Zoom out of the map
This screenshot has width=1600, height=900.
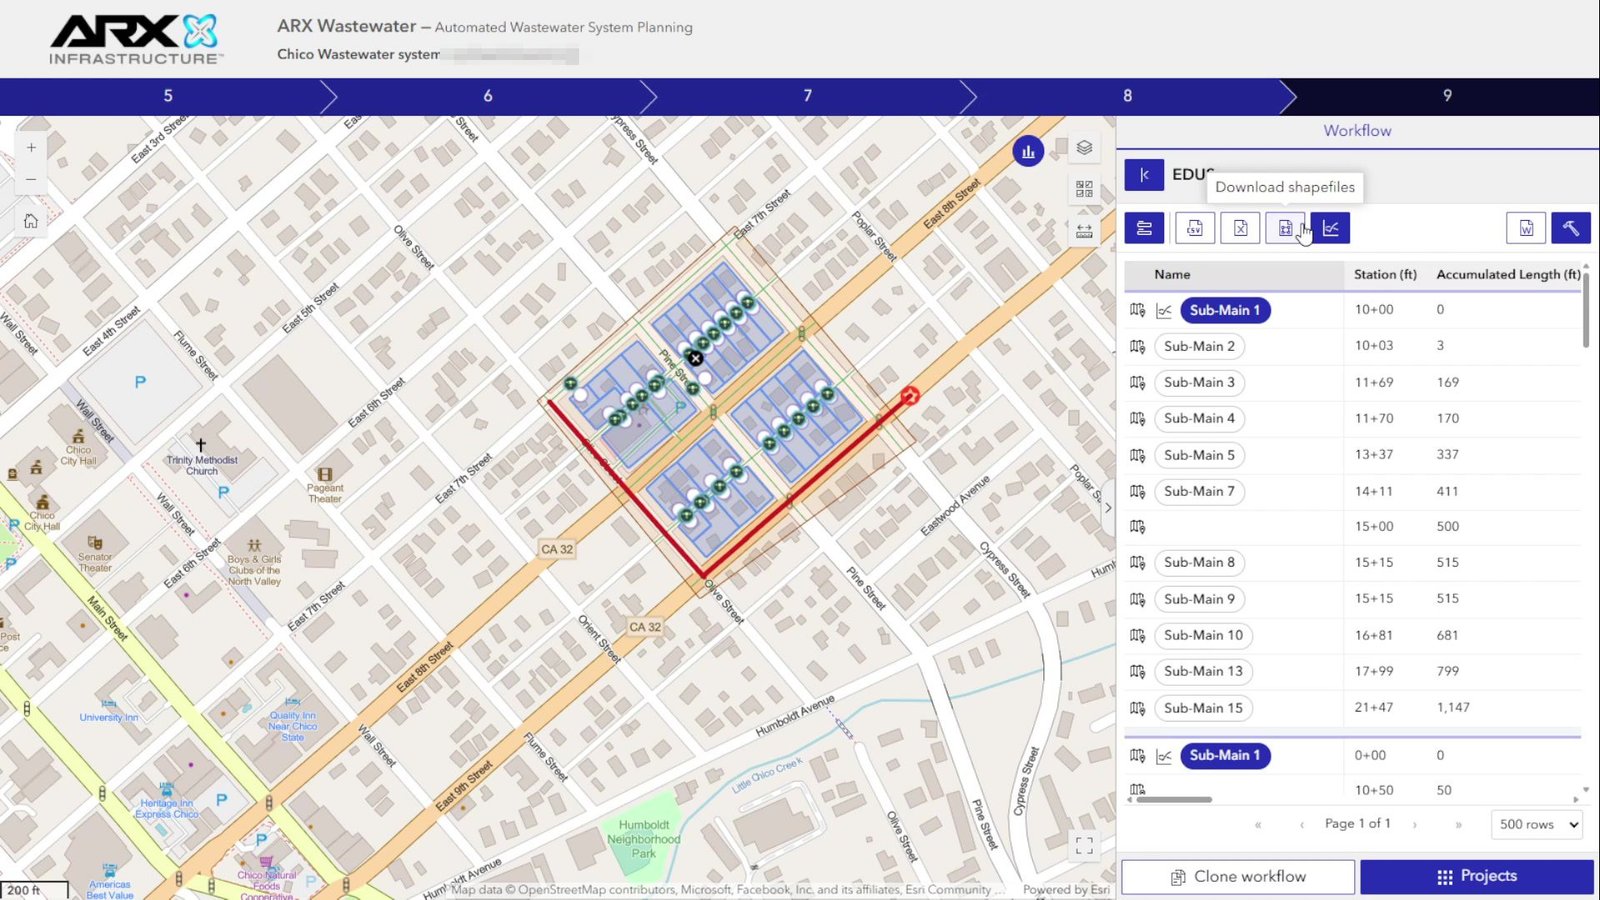click(31, 180)
